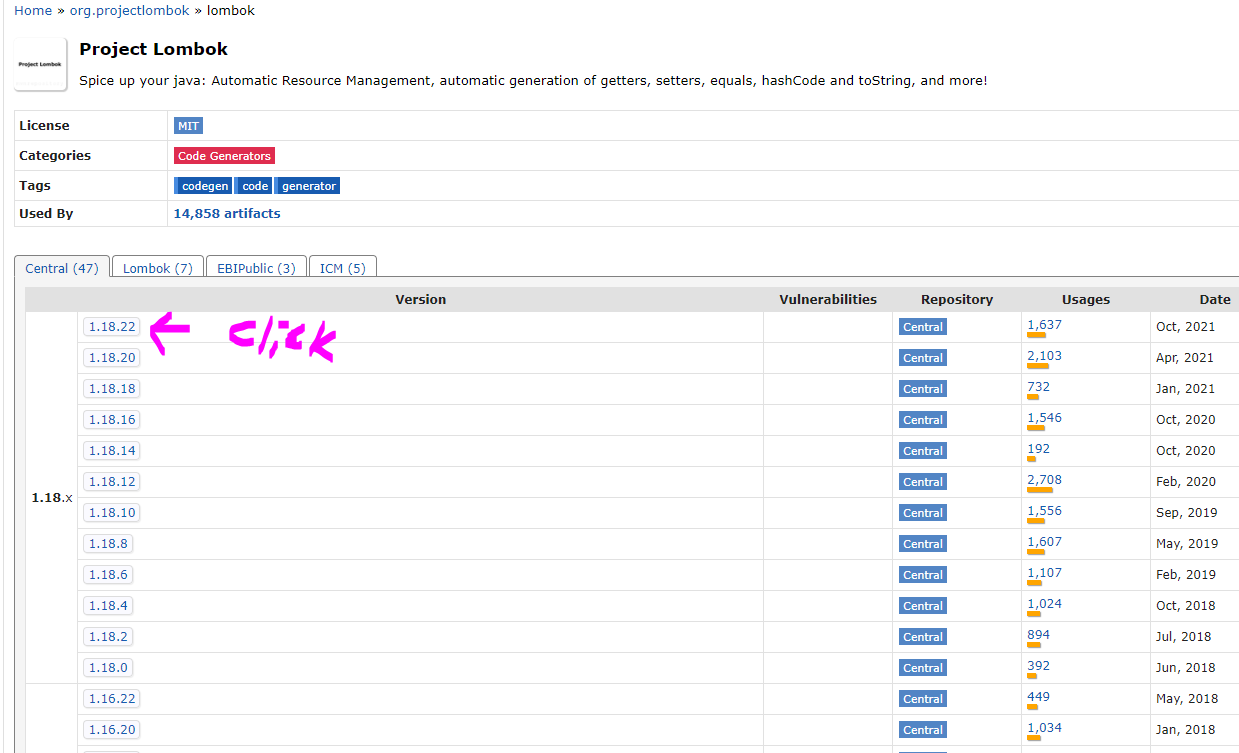
Task: Open version 1.18.6
Action: 108,575
